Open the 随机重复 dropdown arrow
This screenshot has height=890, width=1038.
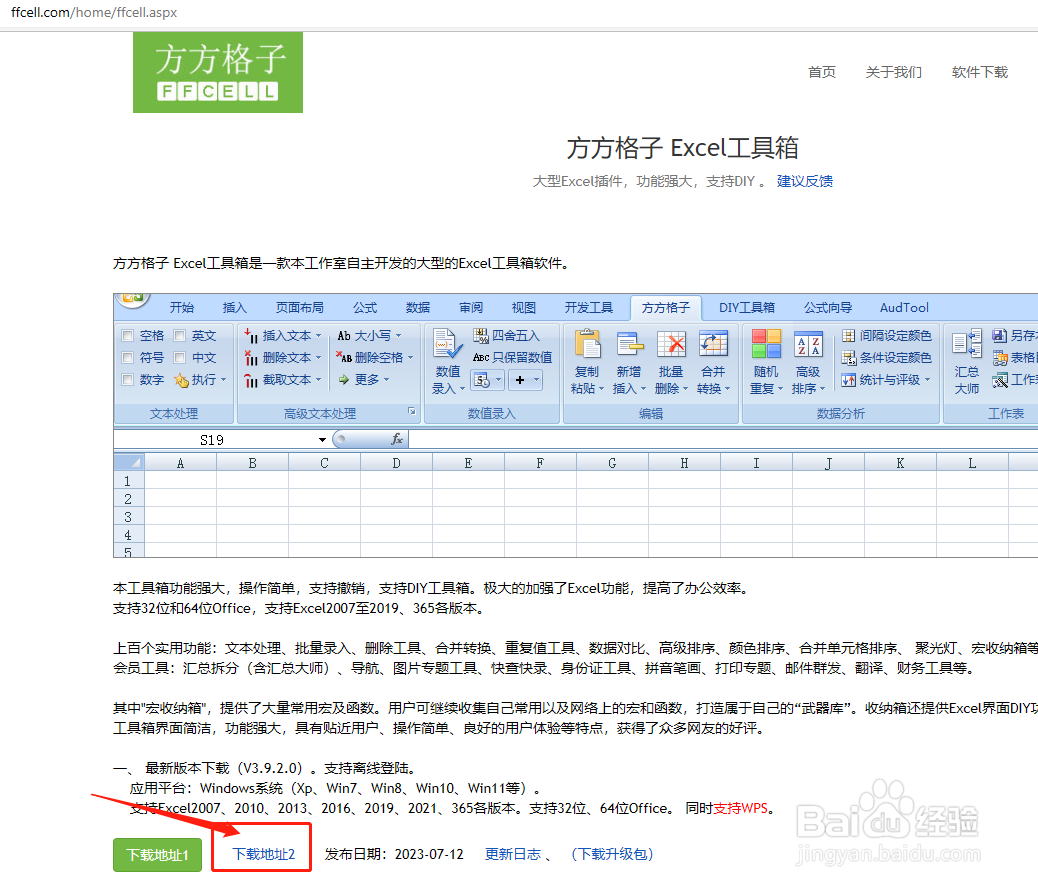point(780,389)
